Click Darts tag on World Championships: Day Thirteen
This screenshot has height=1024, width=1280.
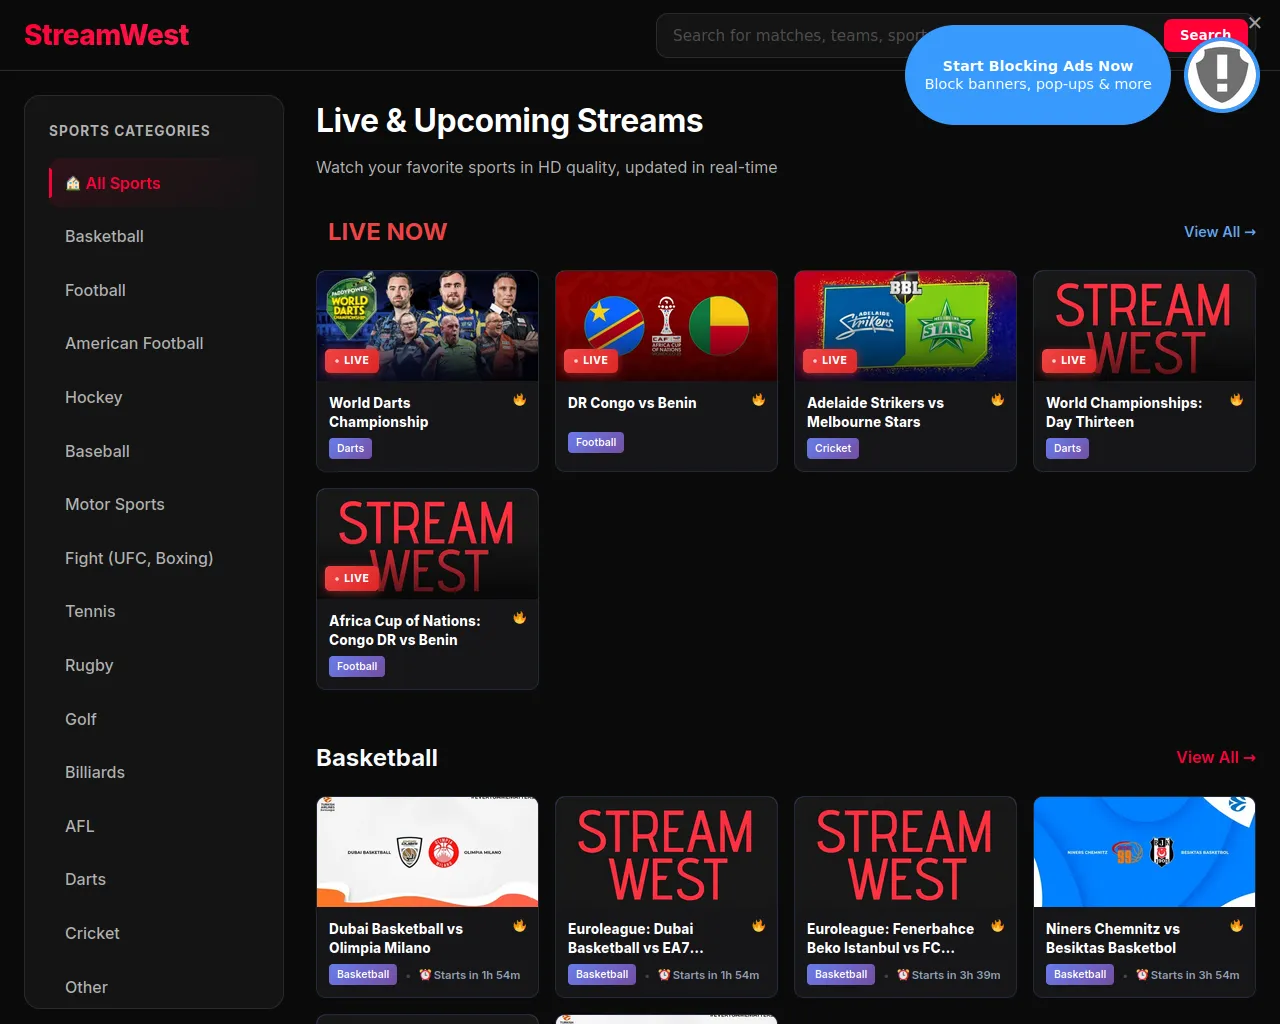pos(1067,449)
